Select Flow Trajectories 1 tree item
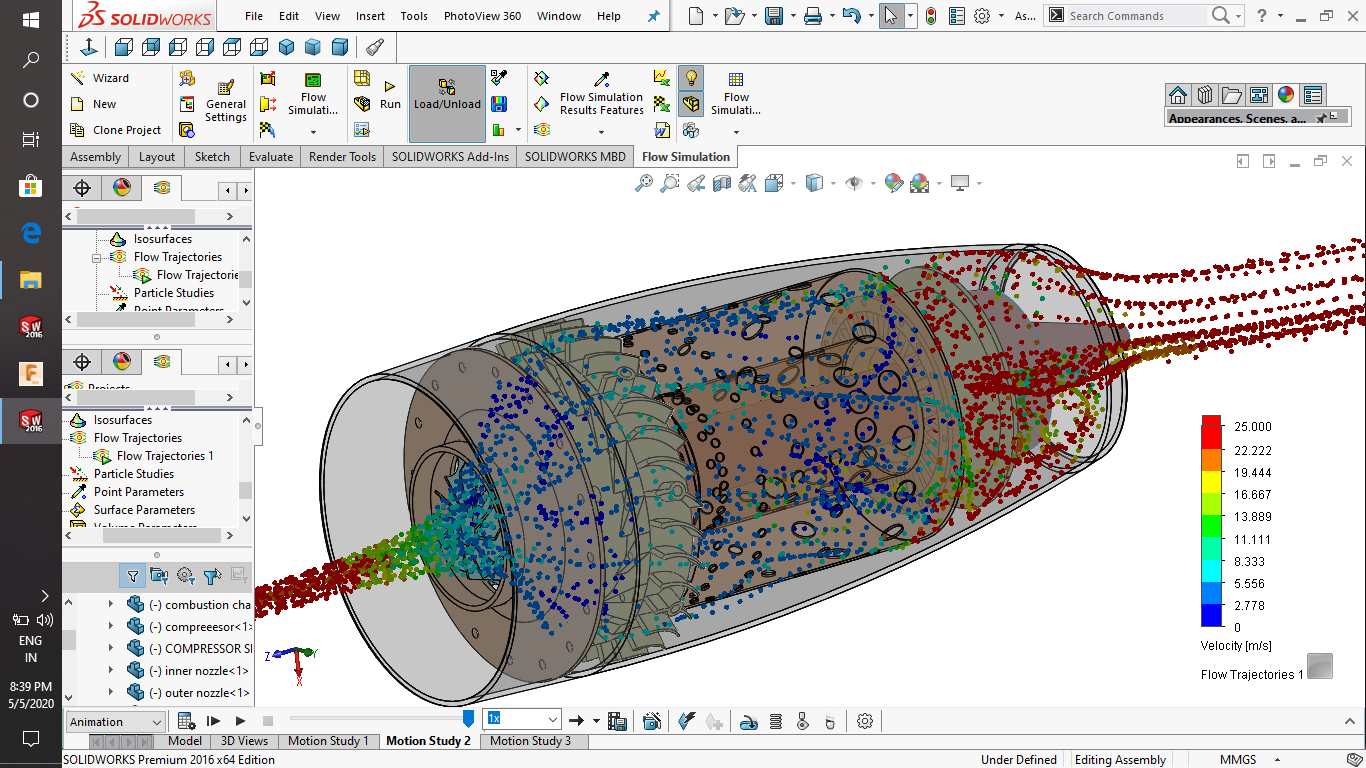1366x768 pixels. click(x=165, y=456)
